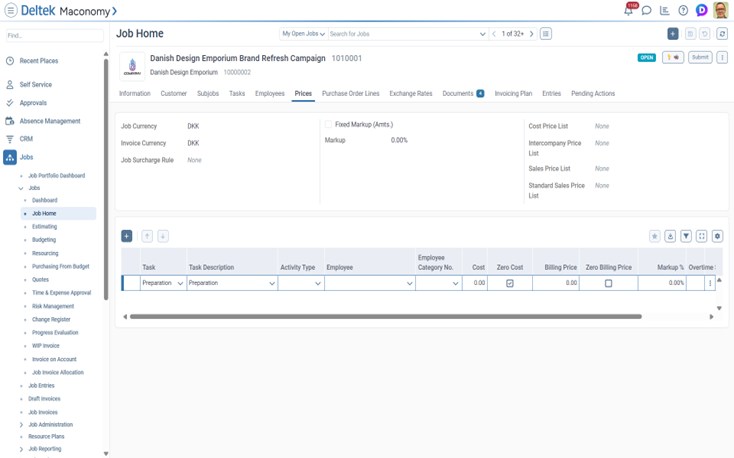734x458 pixels.
Task: Open the help question mark icon
Action: (x=683, y=10)
